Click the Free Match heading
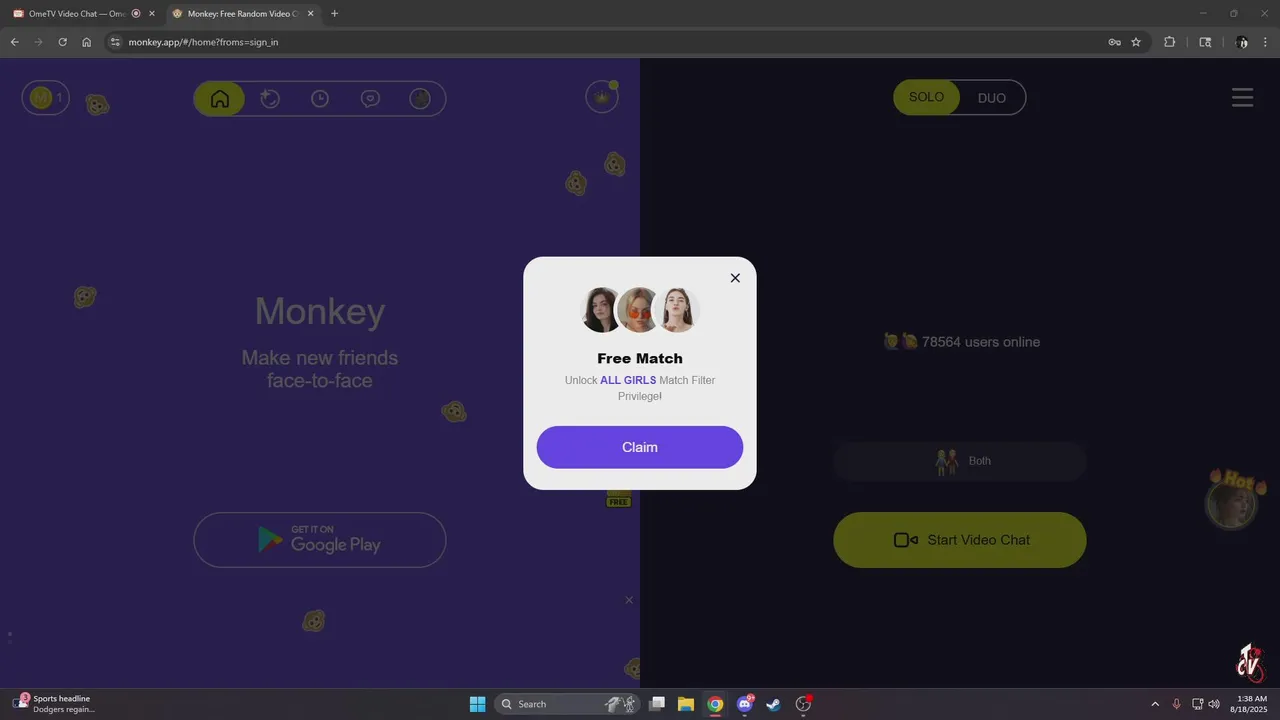This screenshot has width=1280, height=720. click(x=640, y=358)
